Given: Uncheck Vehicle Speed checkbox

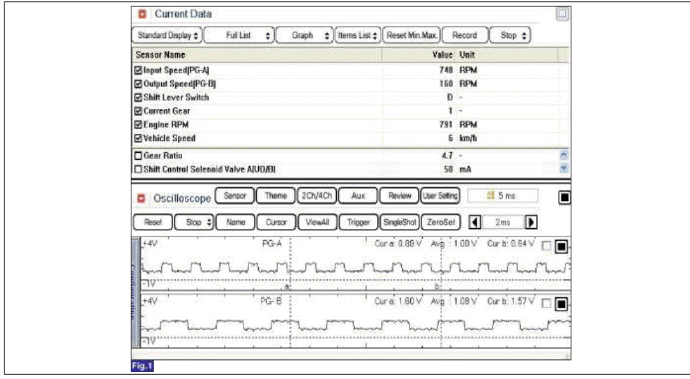Looking at the screenshot, I should coord(138,139).
